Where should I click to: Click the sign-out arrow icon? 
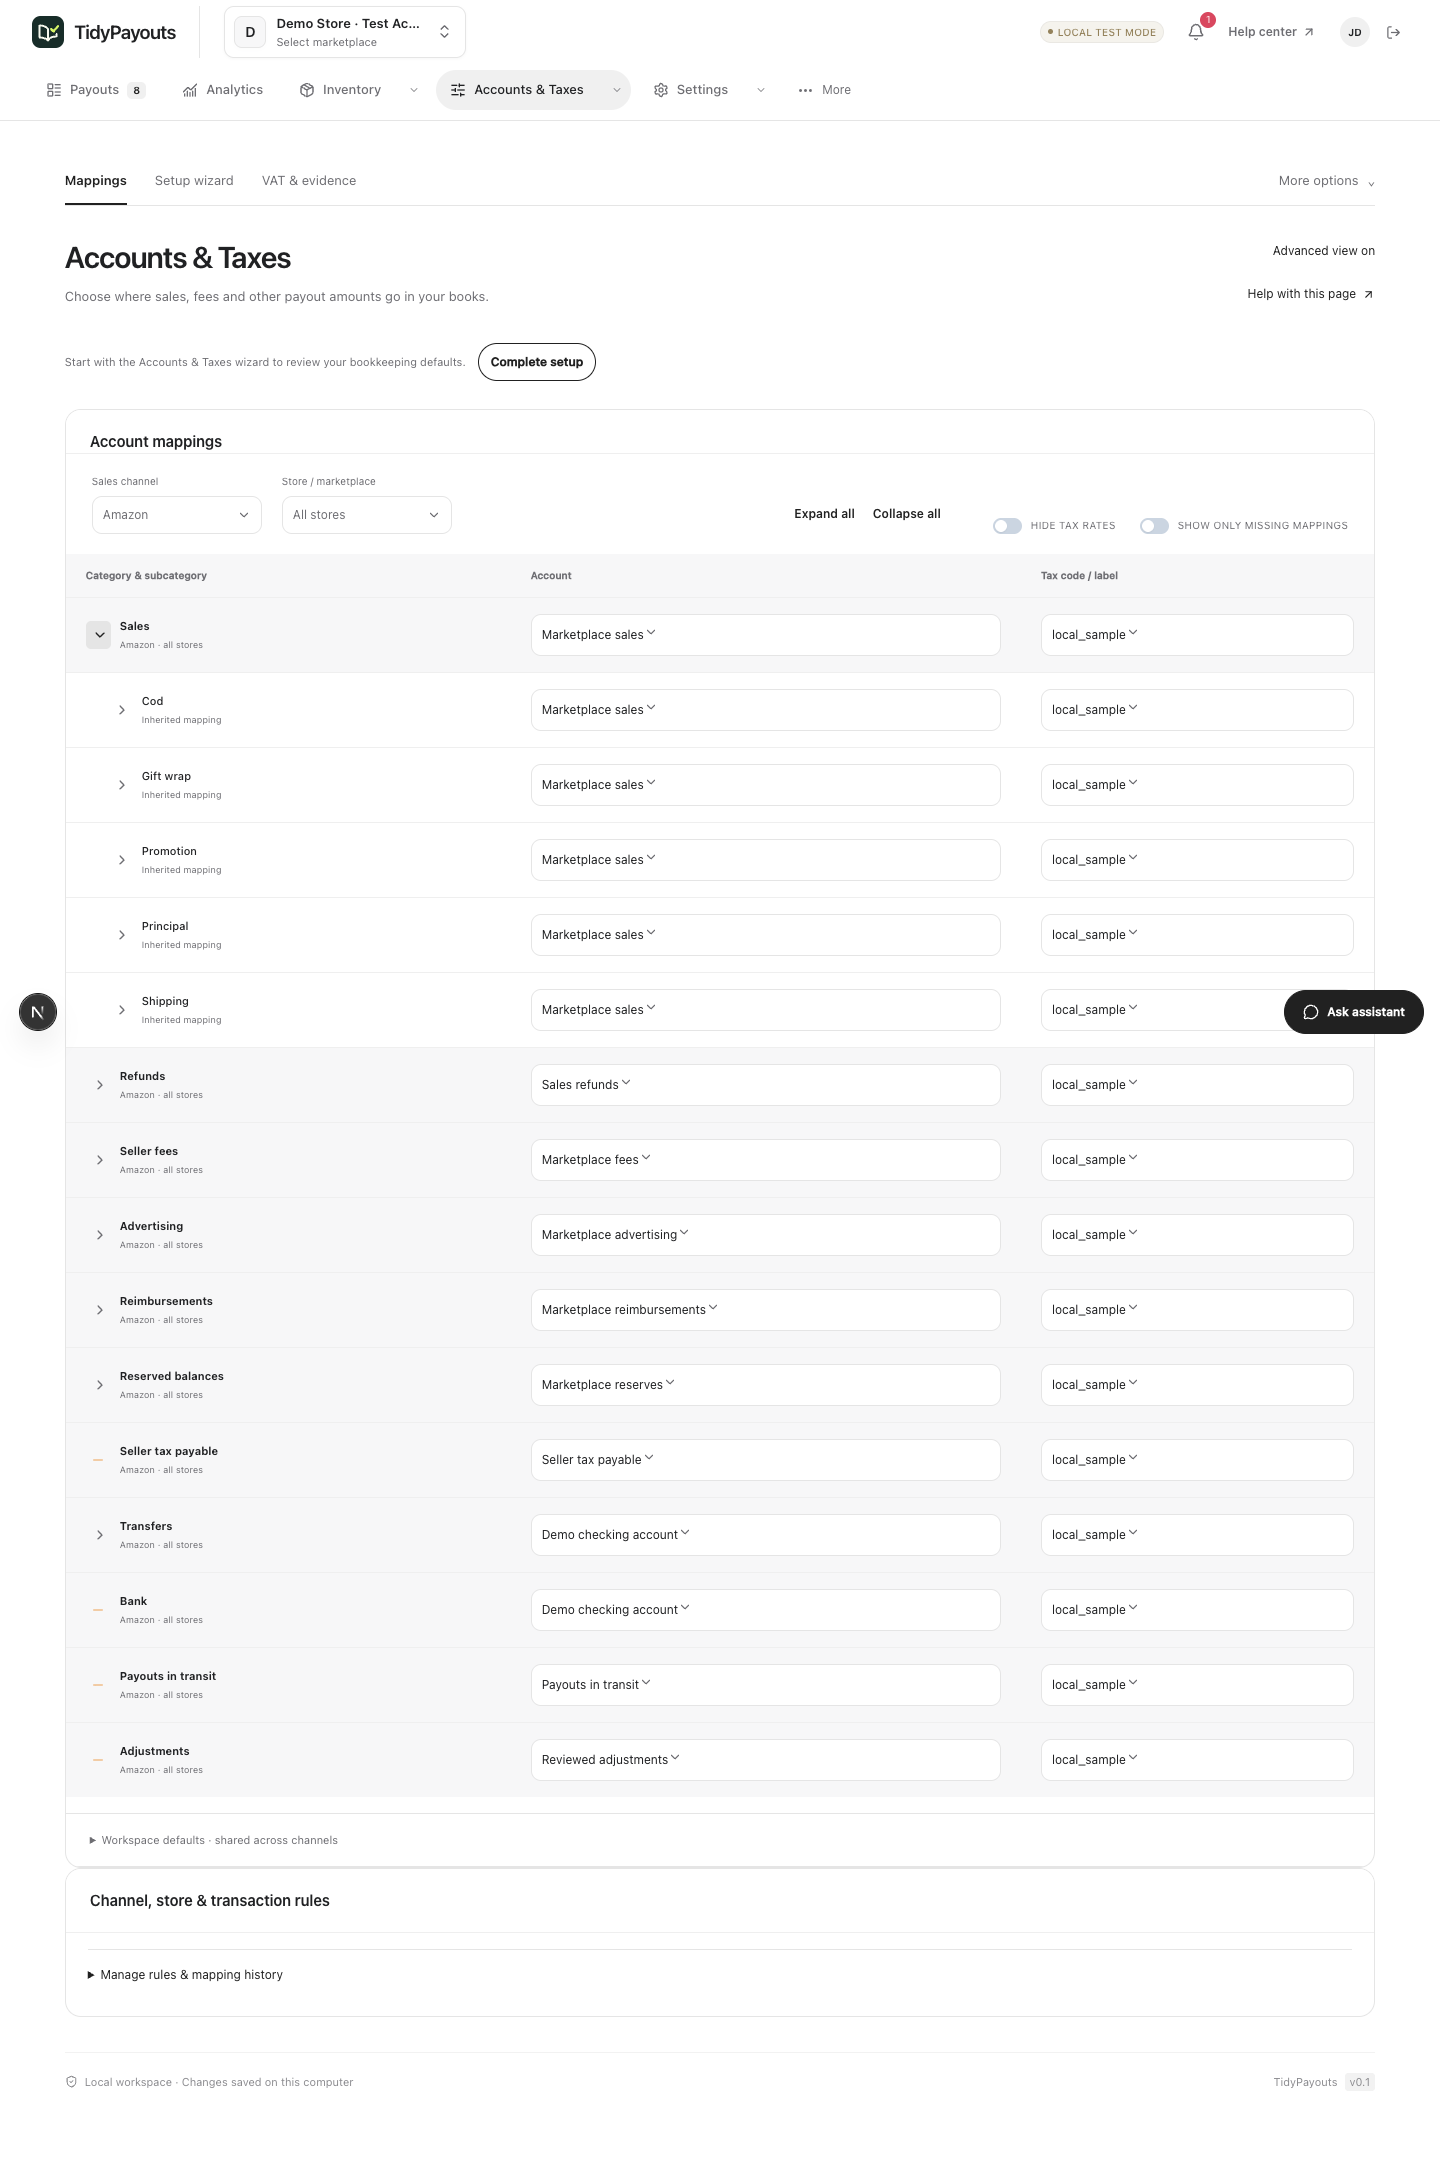(x=1393, y=32)
